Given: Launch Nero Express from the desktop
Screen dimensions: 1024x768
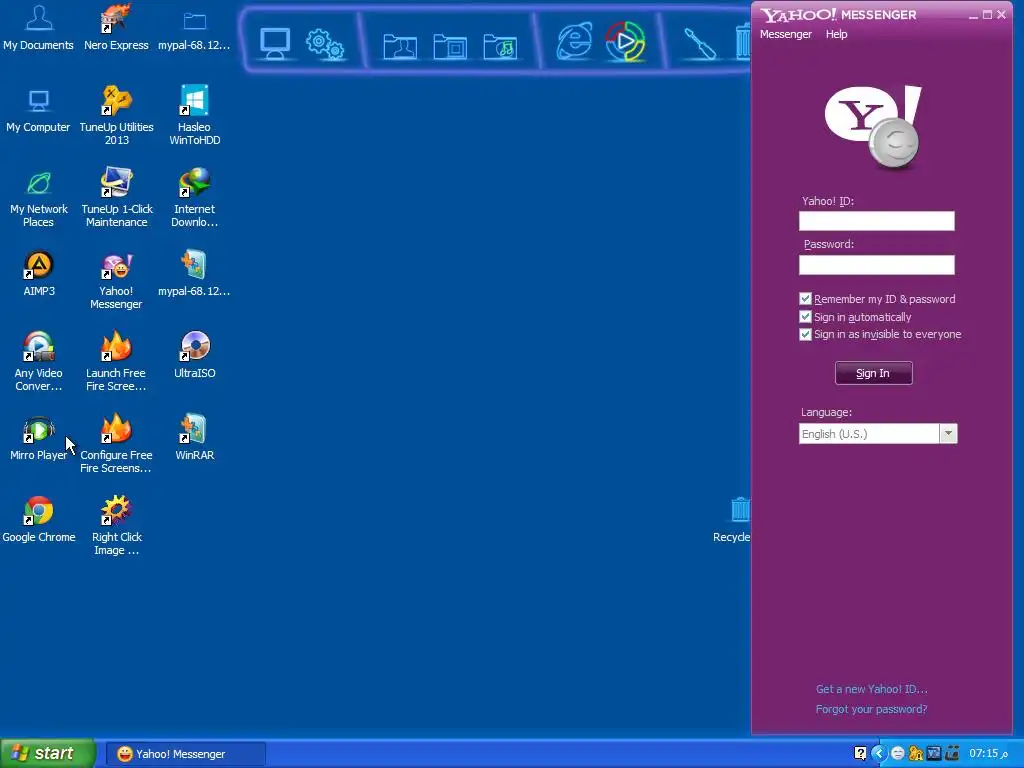Looking at the screenshot, I should click(116, 28).
